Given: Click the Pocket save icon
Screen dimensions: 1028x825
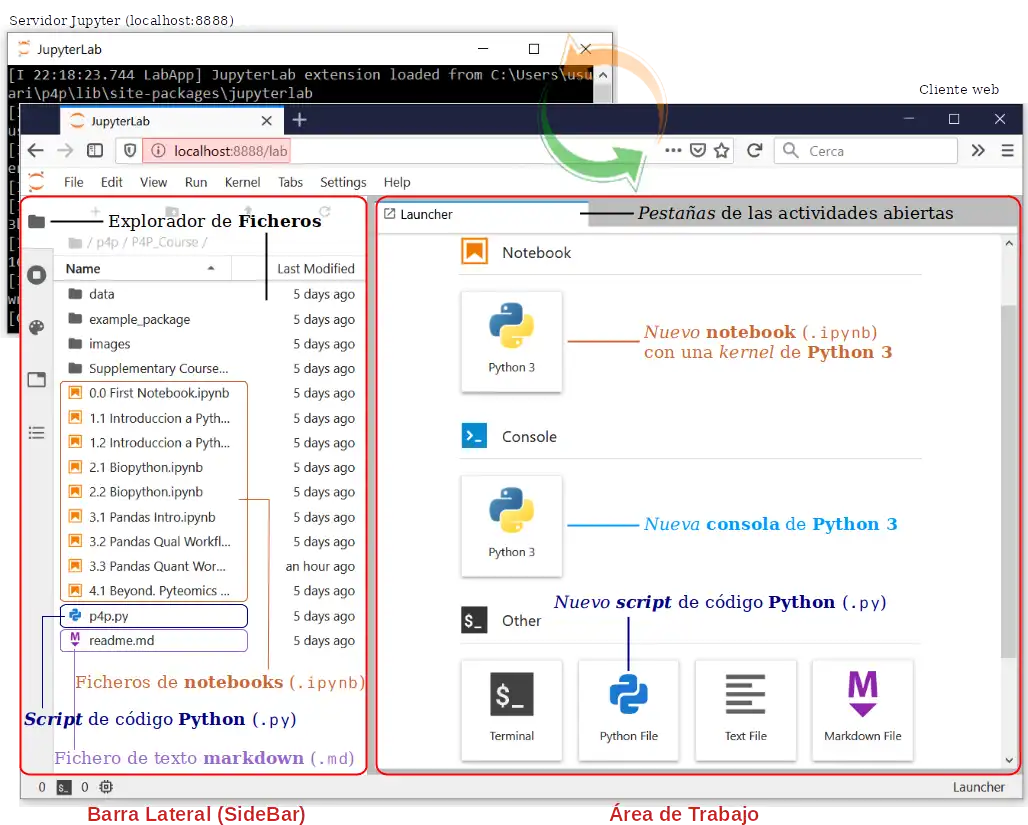Looking at the screenshot, I should [698, 151].
